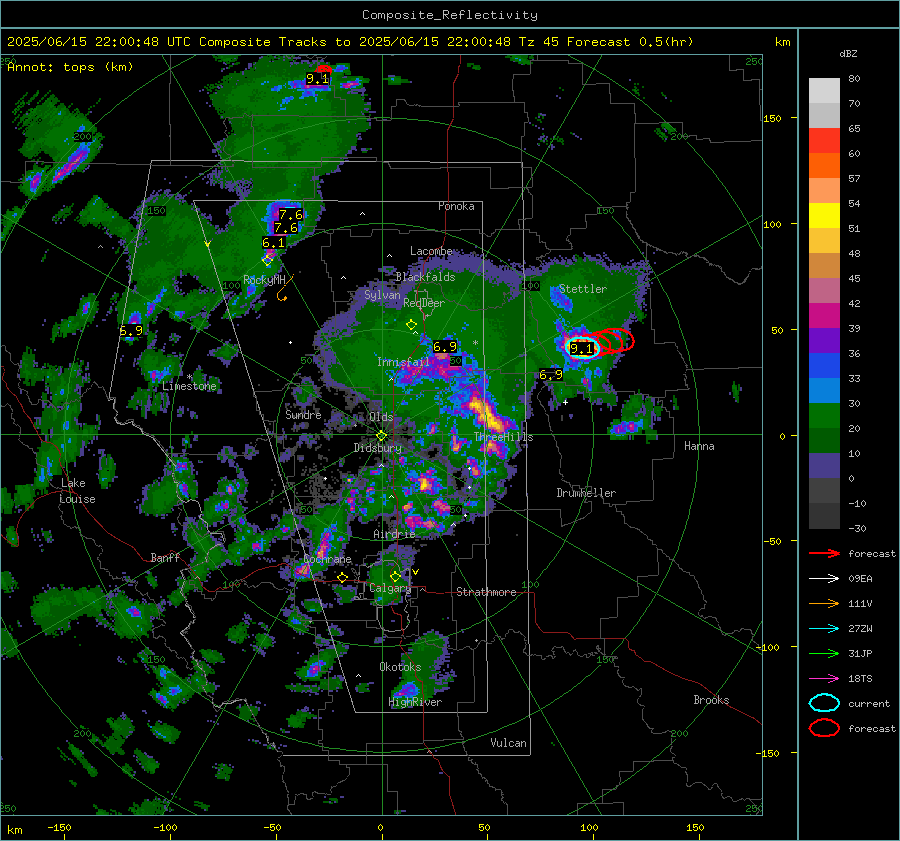Select the bright yellow dBZ swatch in the color scale
The width and height of the screenshot is (900, 841).
[824, 216]
